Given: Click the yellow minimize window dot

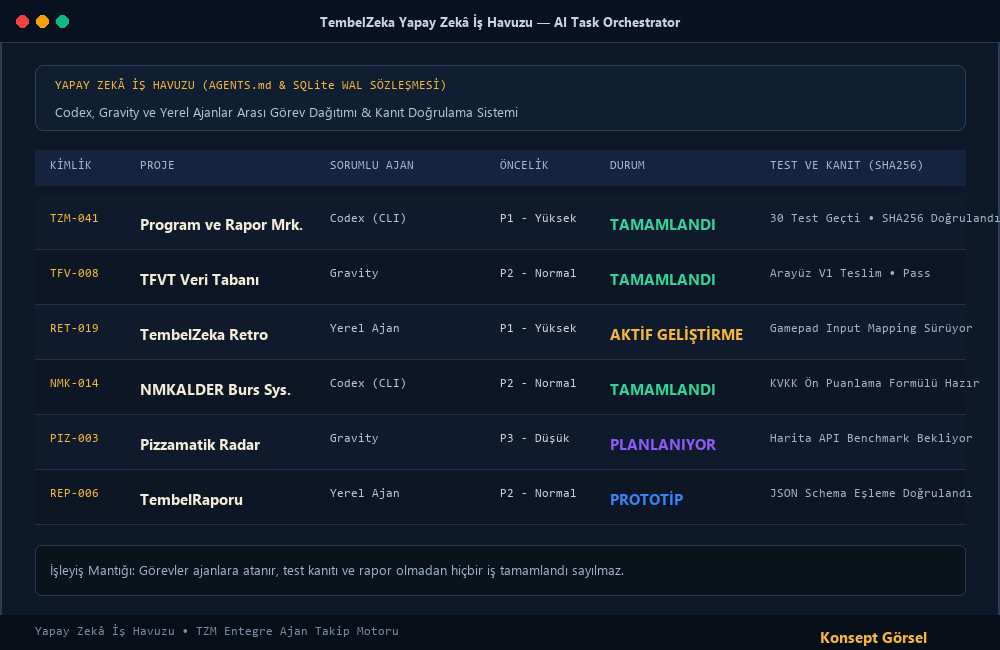Looking at the screenshot, I should [x=42, y=22].
